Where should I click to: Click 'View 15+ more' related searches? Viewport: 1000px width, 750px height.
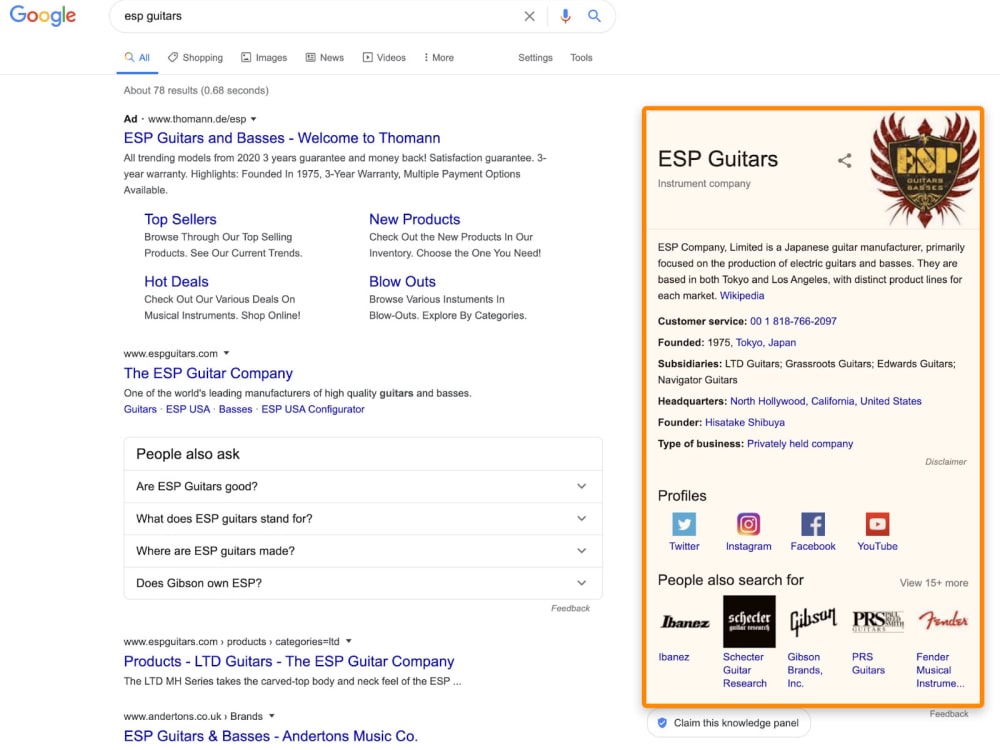click(x=934, y=583)
